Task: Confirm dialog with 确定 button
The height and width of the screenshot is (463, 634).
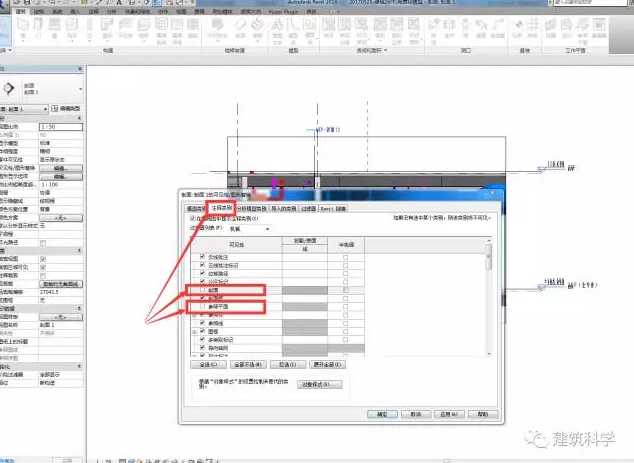Action: 382,414
